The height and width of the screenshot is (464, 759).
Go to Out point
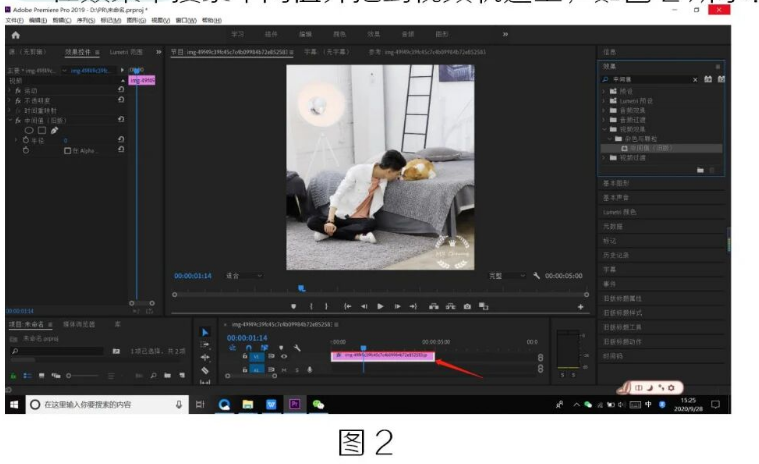point(413,306)
